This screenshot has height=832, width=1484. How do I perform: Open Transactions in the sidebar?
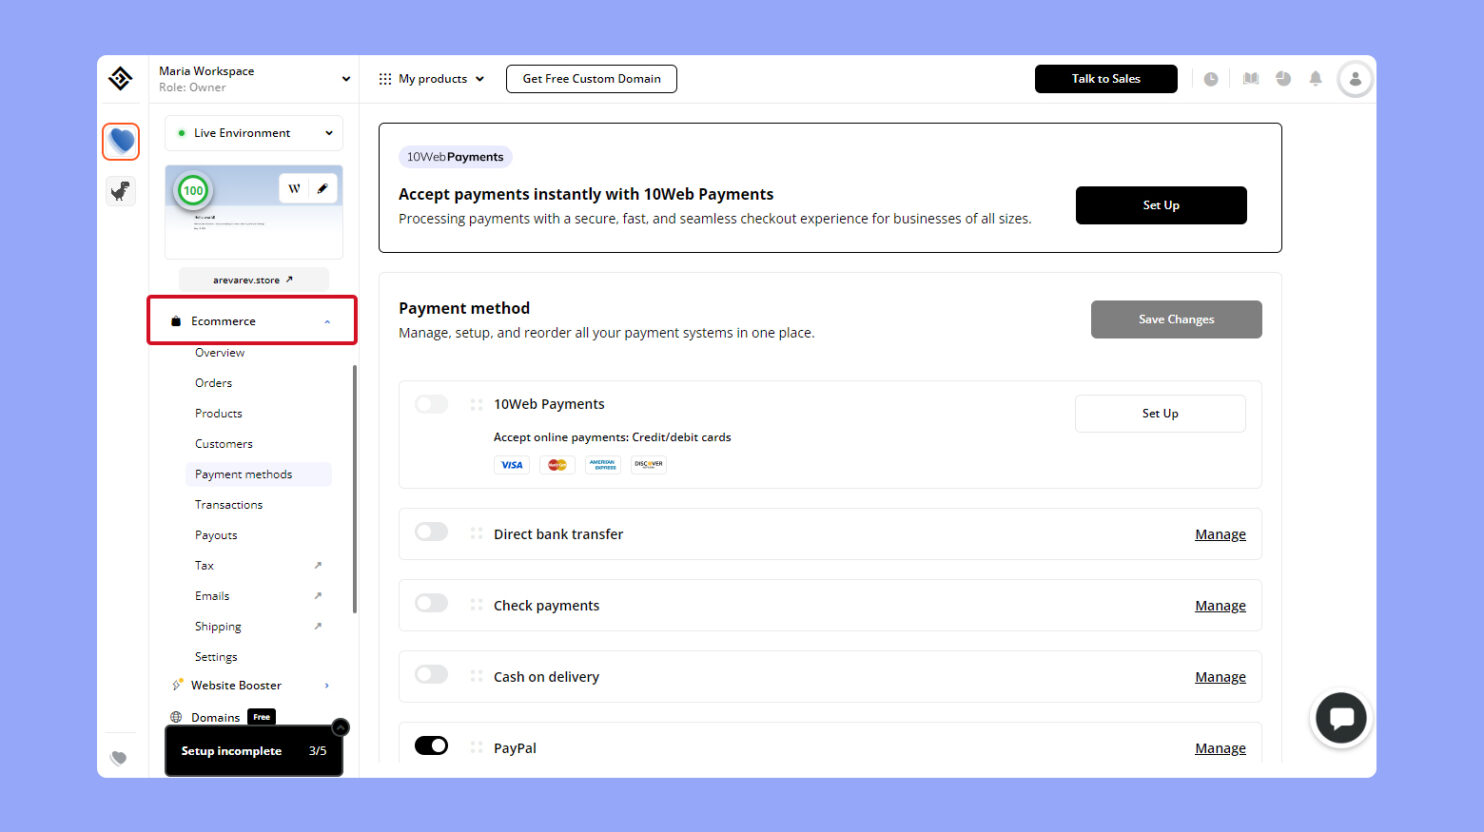click(x=228, y=505)
